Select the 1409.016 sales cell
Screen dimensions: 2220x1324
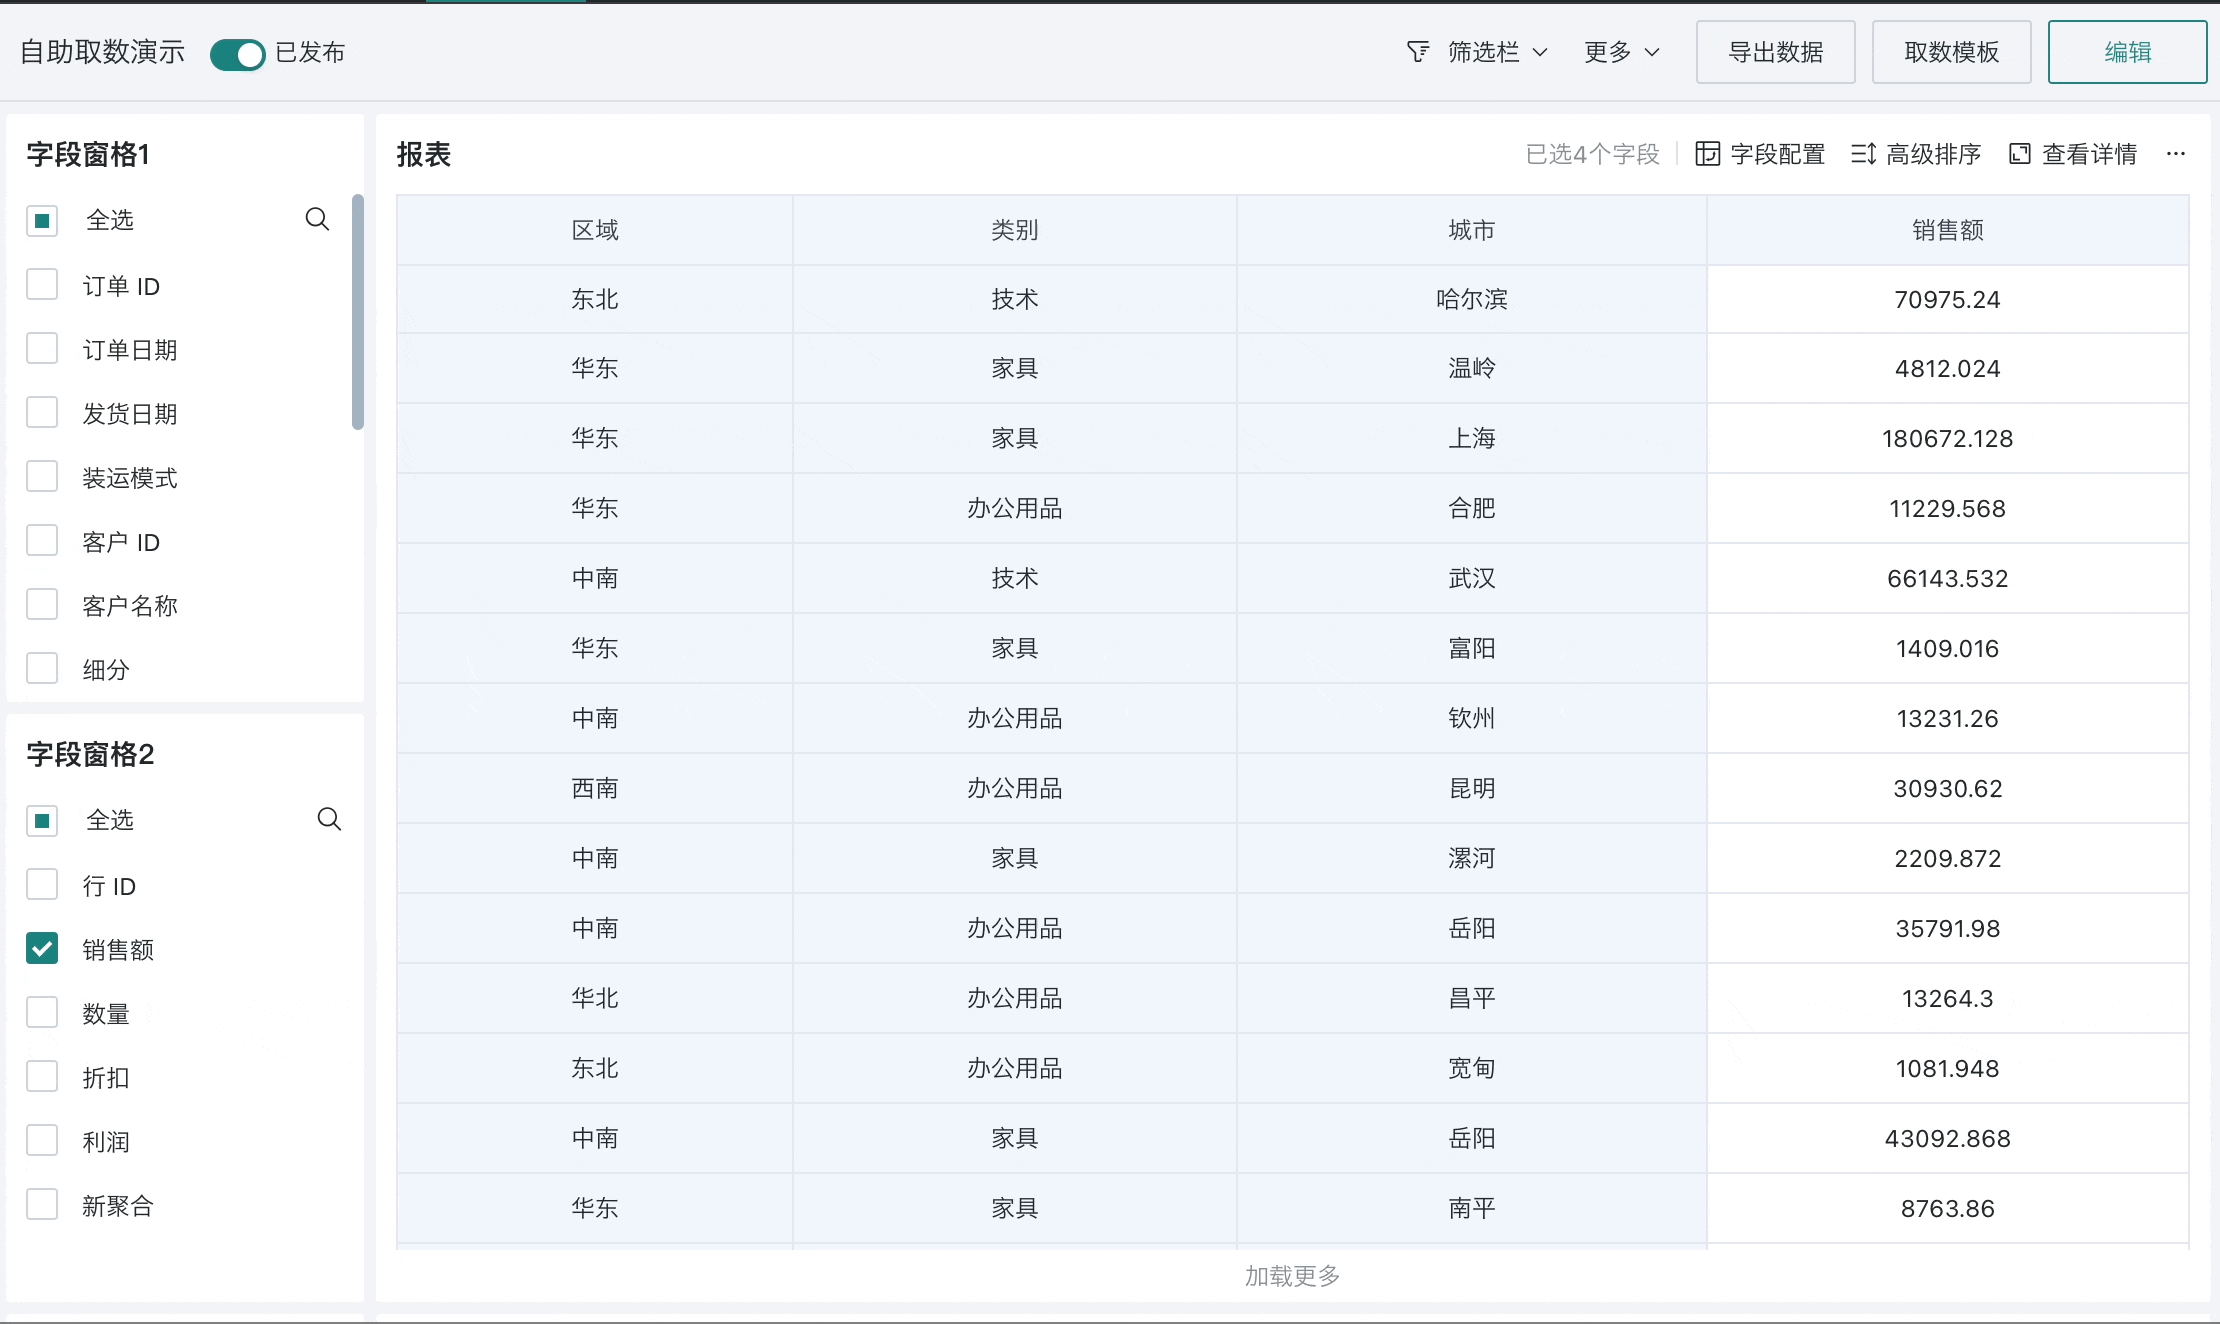pos(1948,648)
